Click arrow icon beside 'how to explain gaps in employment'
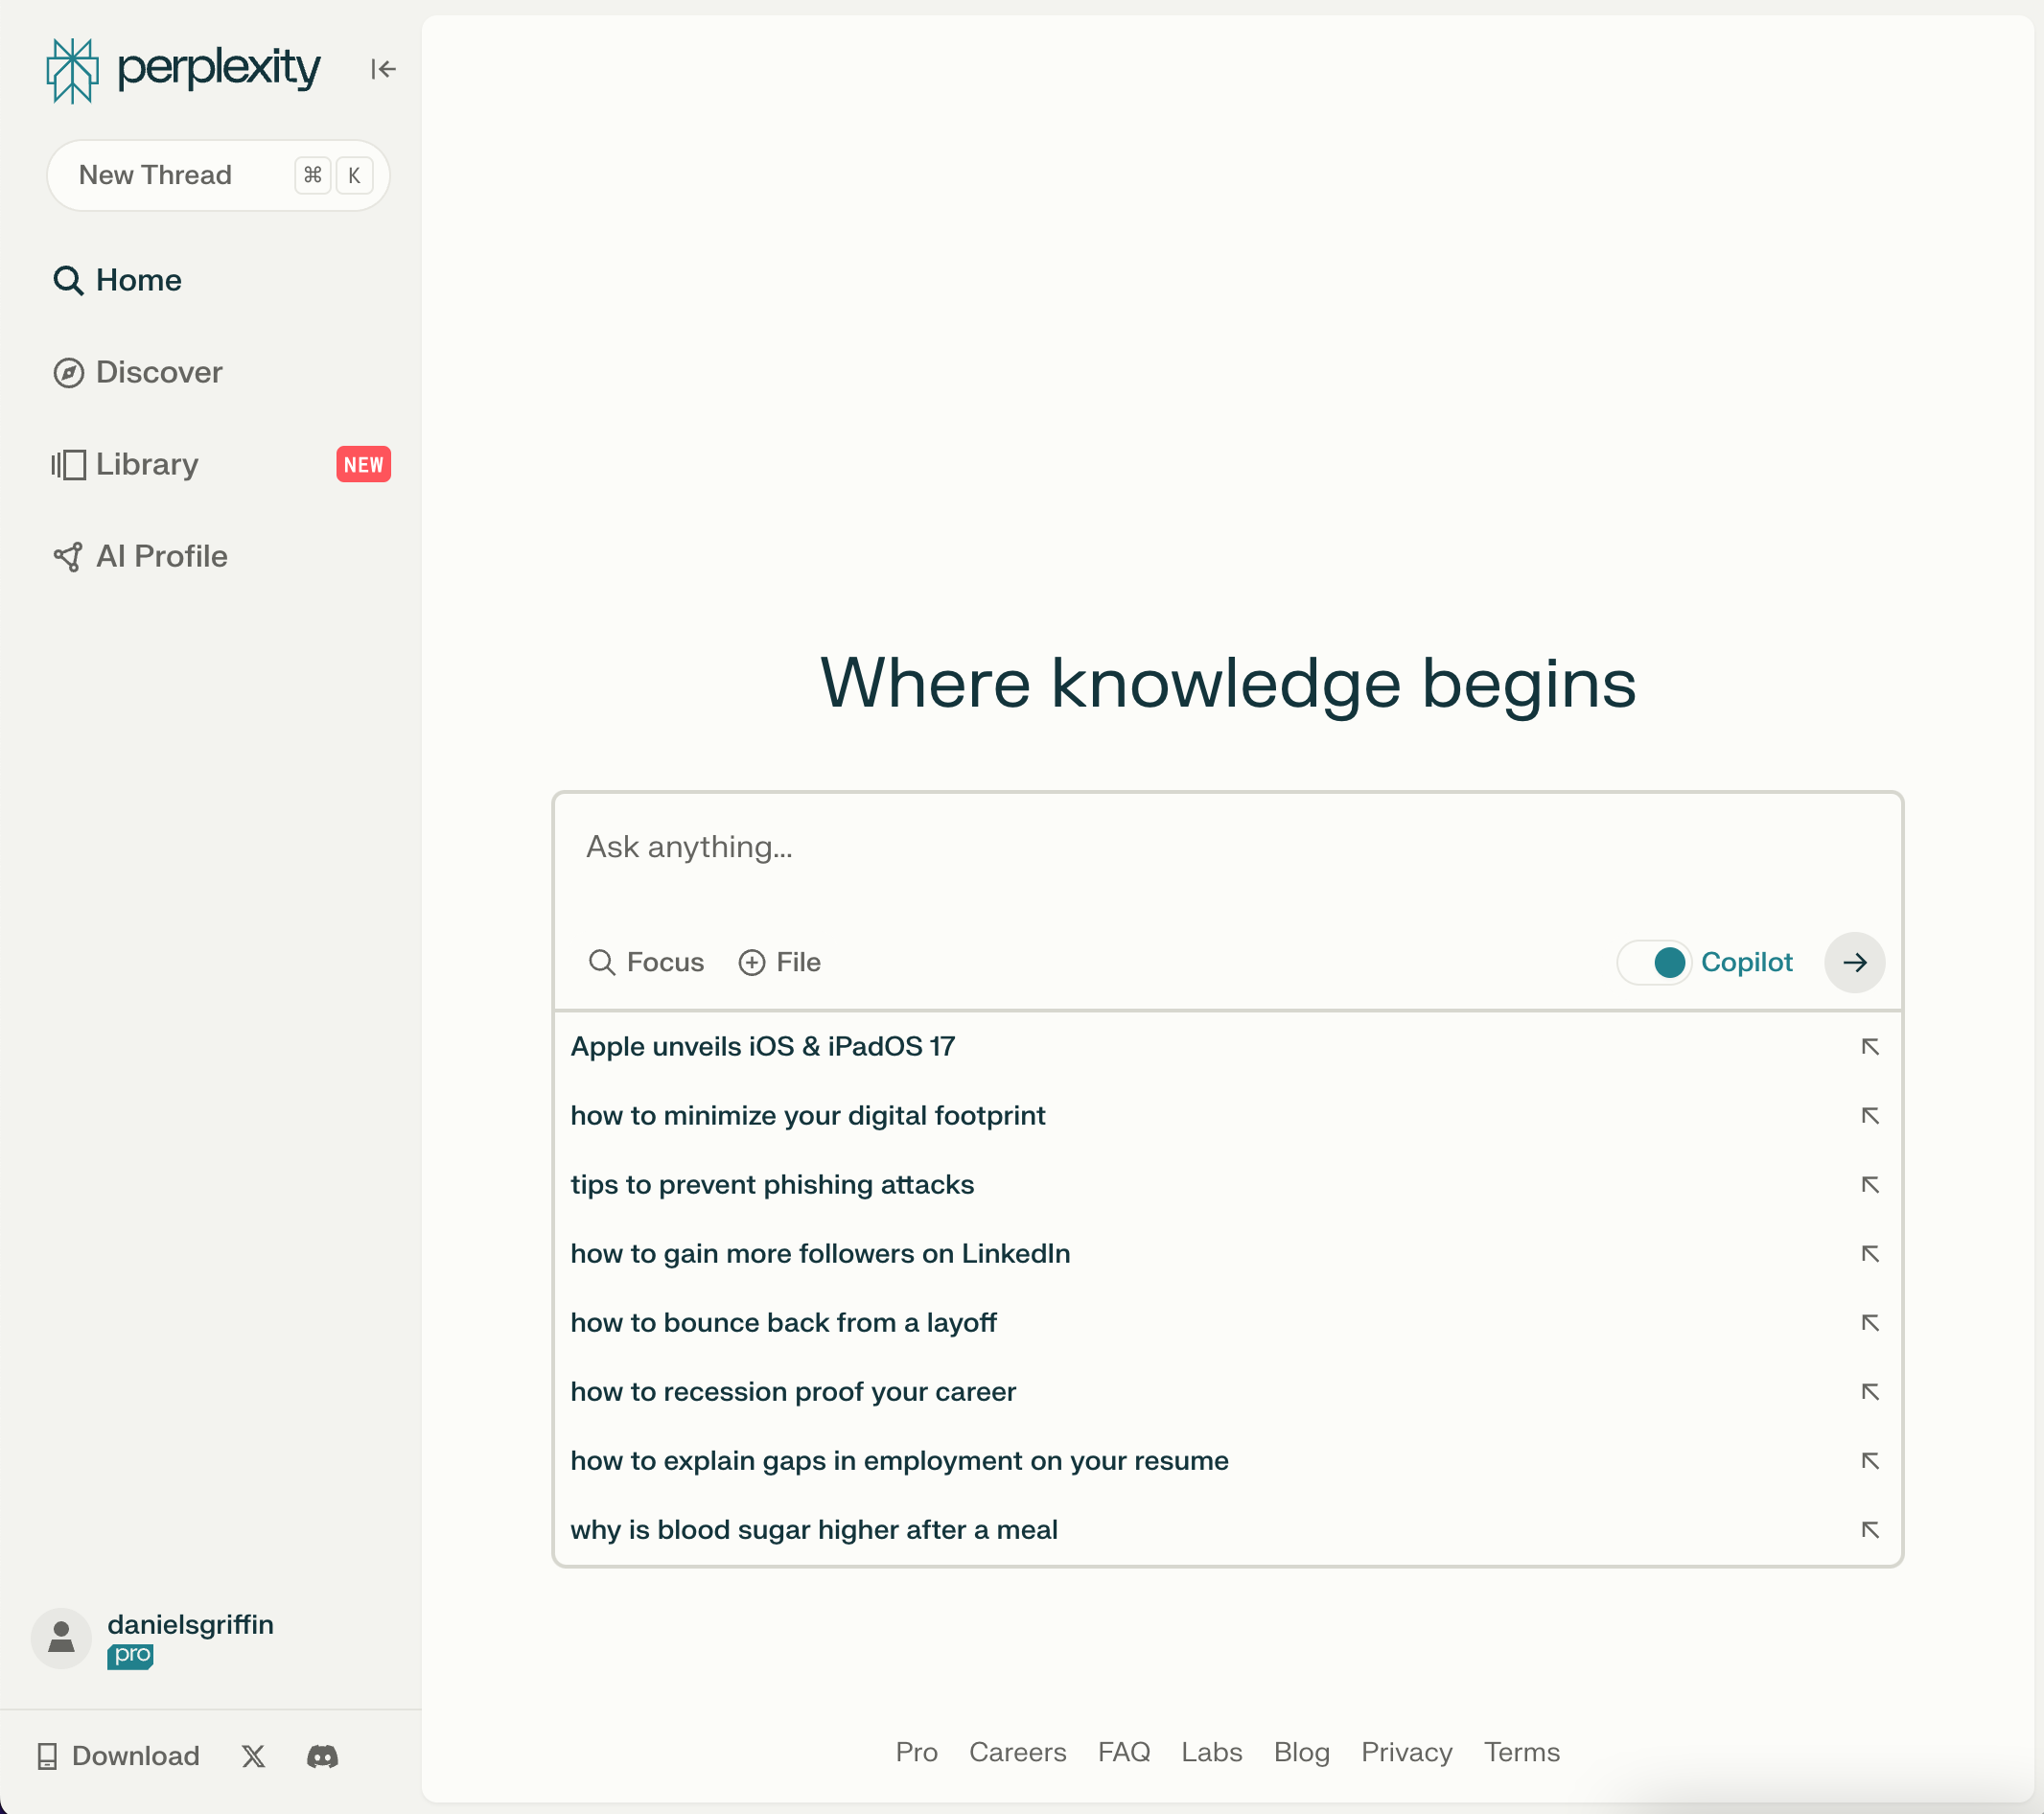 tap(1870, 1460)
